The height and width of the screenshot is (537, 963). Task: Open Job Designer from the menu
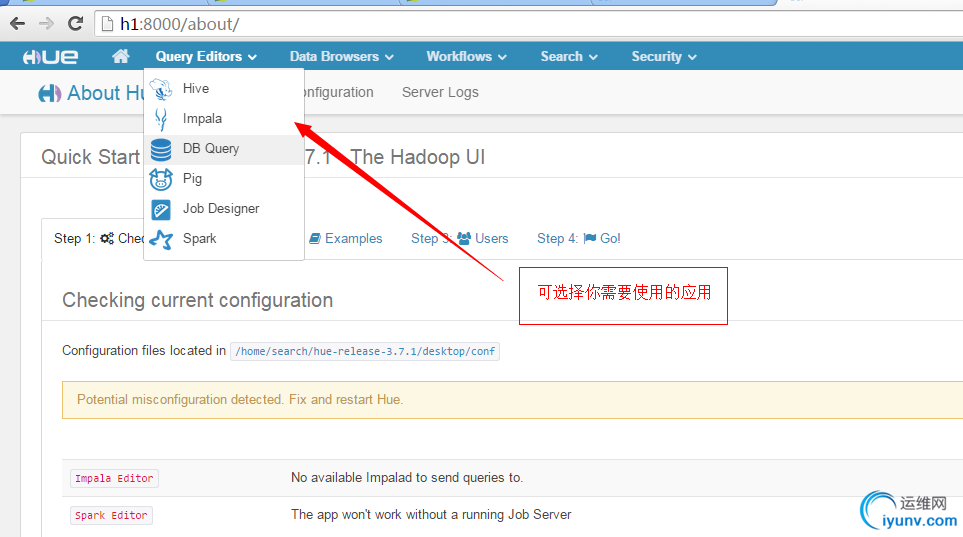click(224, 209)
